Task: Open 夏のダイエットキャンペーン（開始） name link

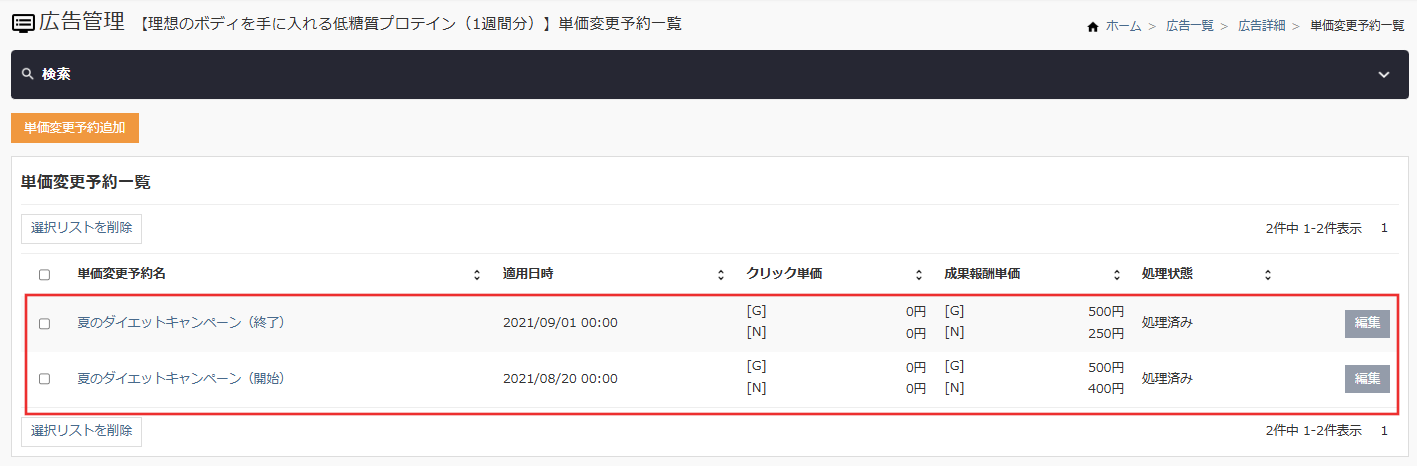Action: click(x=181, y=379)
